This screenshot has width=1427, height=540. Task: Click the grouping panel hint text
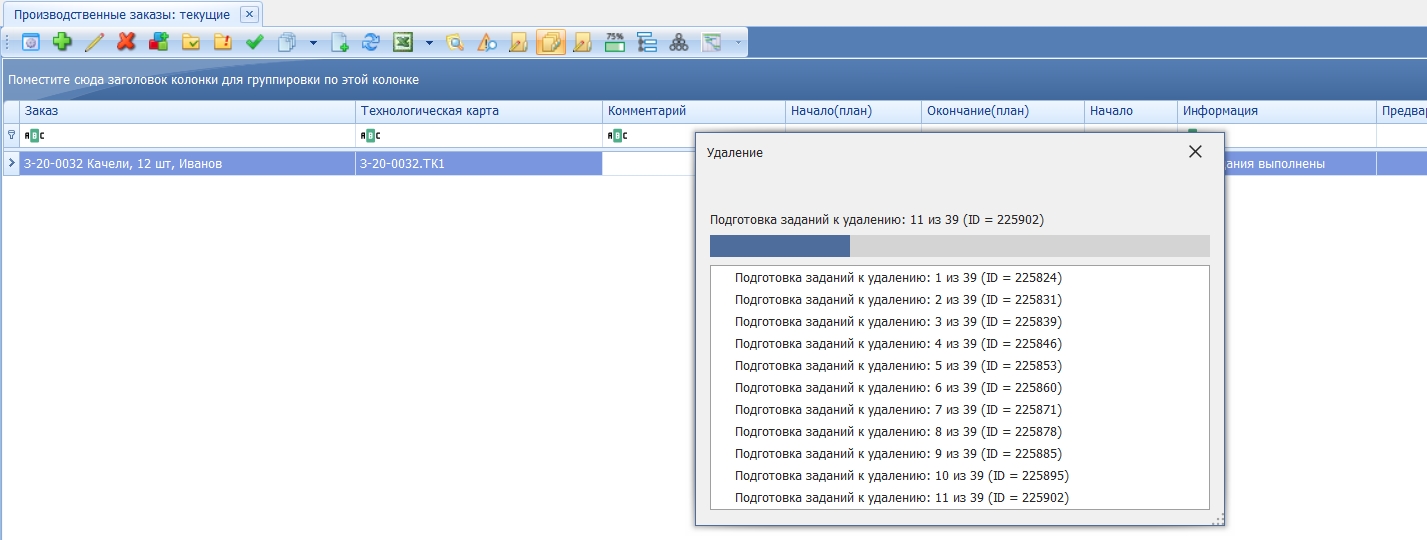(x=214, y=79)
